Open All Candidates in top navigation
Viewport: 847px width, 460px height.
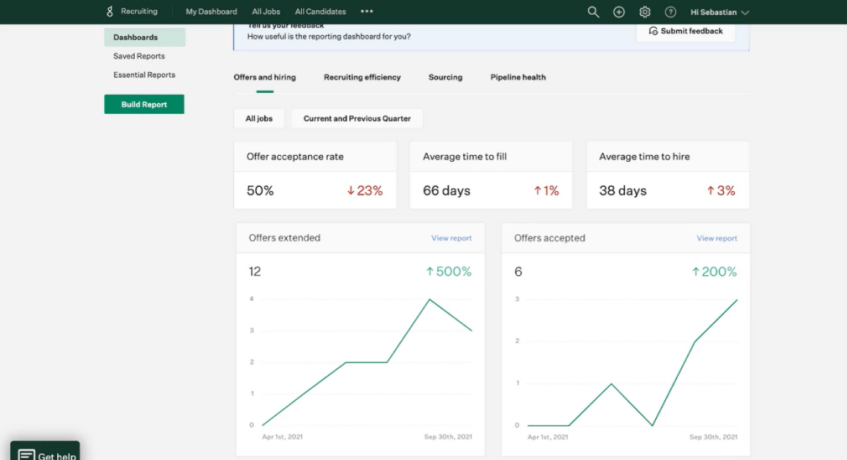320,11
